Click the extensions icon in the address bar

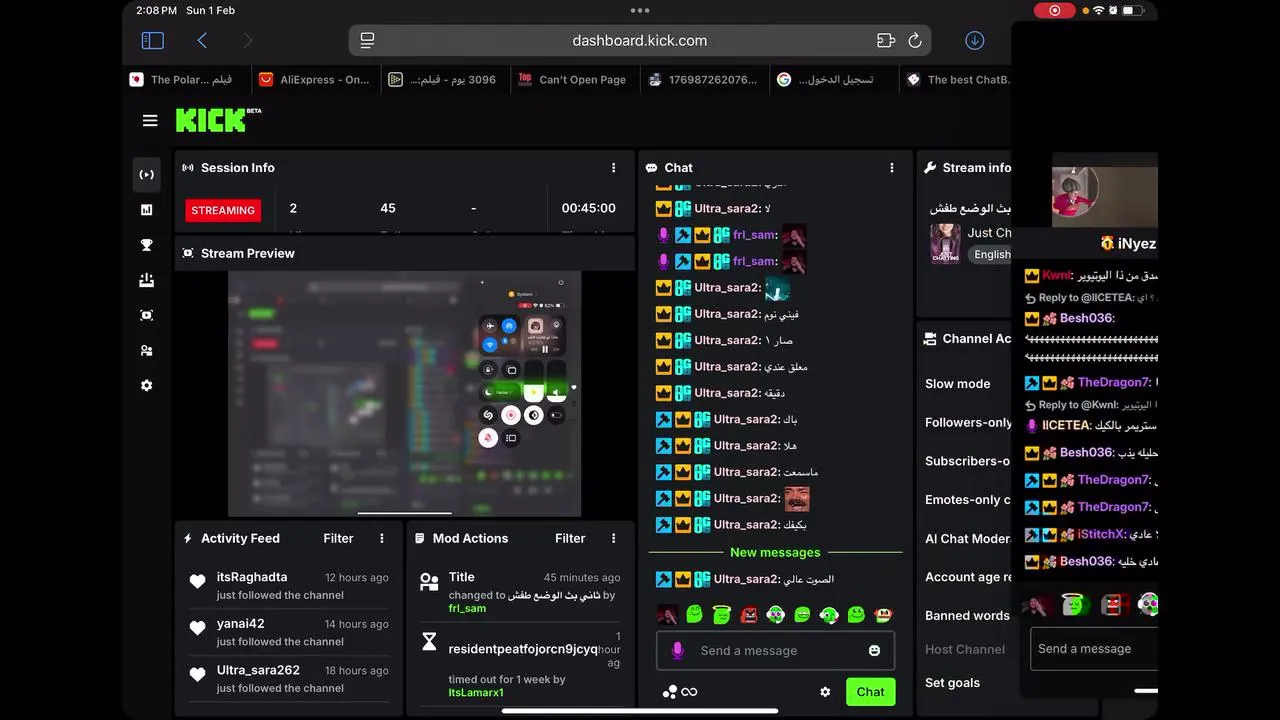click(x=886, y=41)
